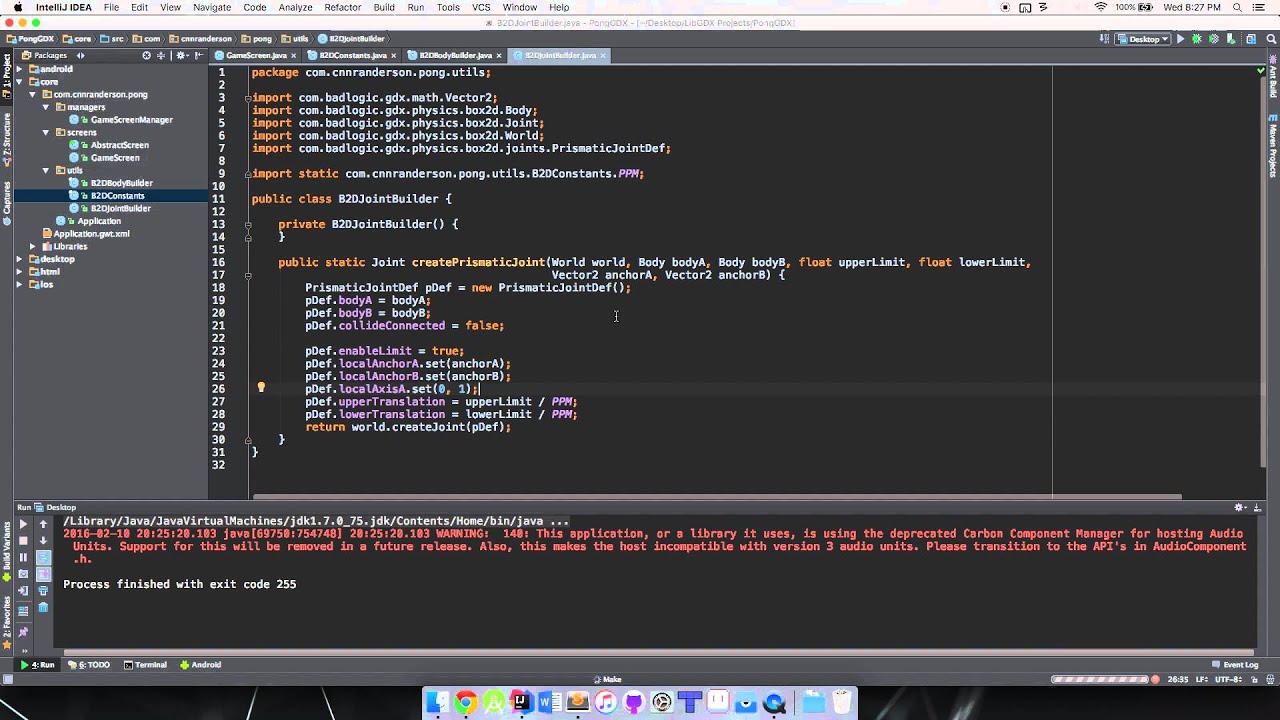Switch to B2DConstants.java editor tab
Screen dimensions: 1280x720
click(x=352, y=55)
